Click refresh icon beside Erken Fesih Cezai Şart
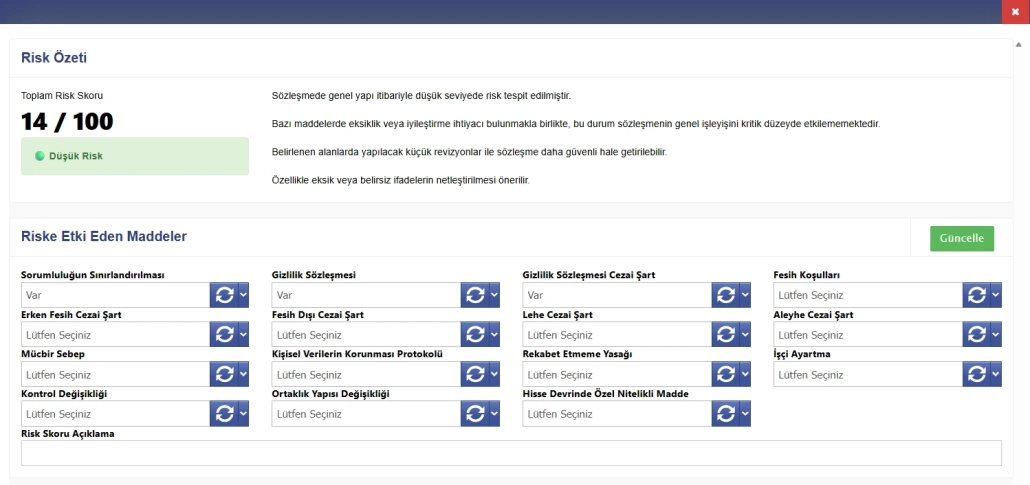This screenshot has height=485, width=1030. pos(224,335)
